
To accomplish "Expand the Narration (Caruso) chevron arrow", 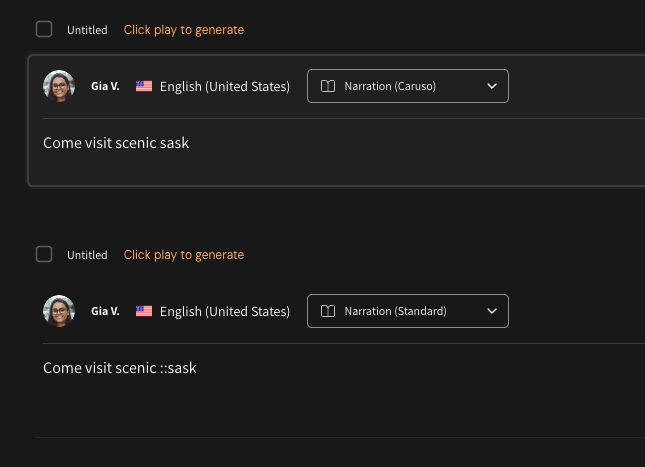I will [492, 86].
